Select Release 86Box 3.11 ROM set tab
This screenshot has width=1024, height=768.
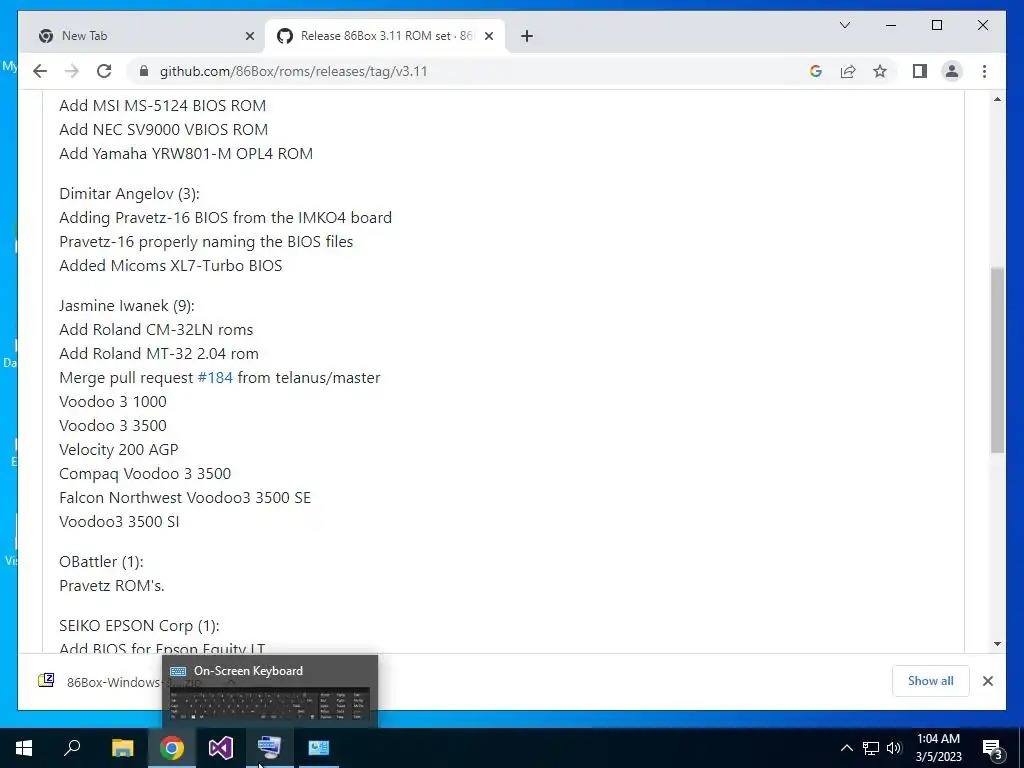[x=385, y=36]
